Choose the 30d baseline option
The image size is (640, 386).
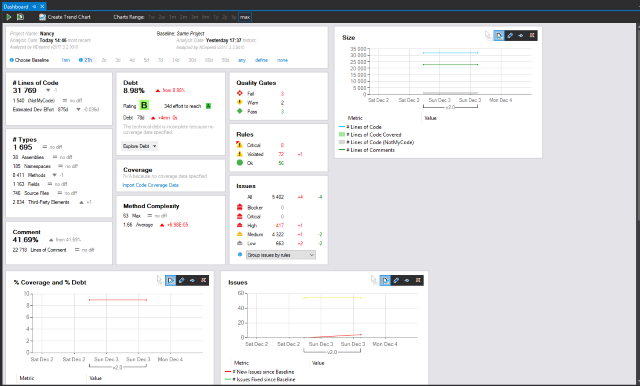pyautogui.click(x=192, y=60)
